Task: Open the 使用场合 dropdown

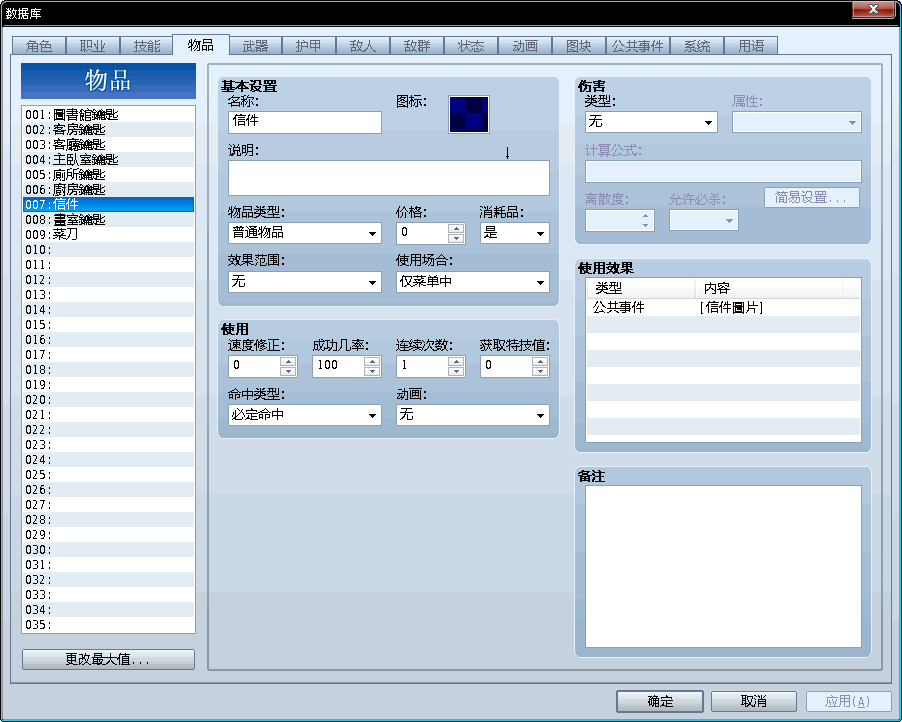Action: click(x=472, y=282)
